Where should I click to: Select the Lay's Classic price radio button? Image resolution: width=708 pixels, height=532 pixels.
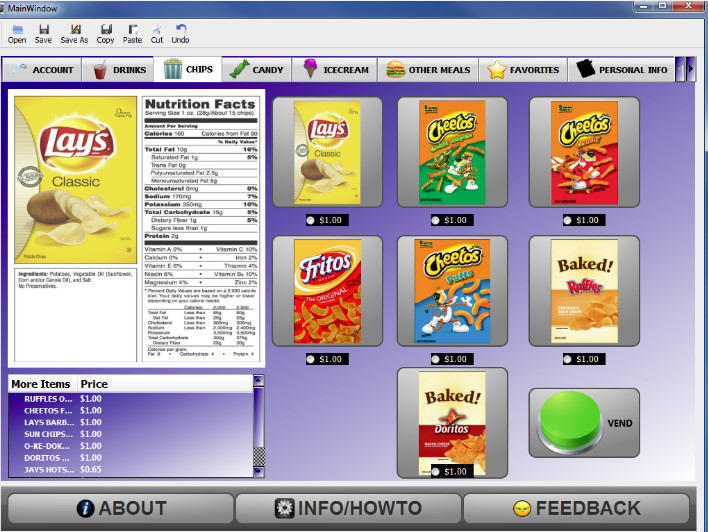pos(311,220)
